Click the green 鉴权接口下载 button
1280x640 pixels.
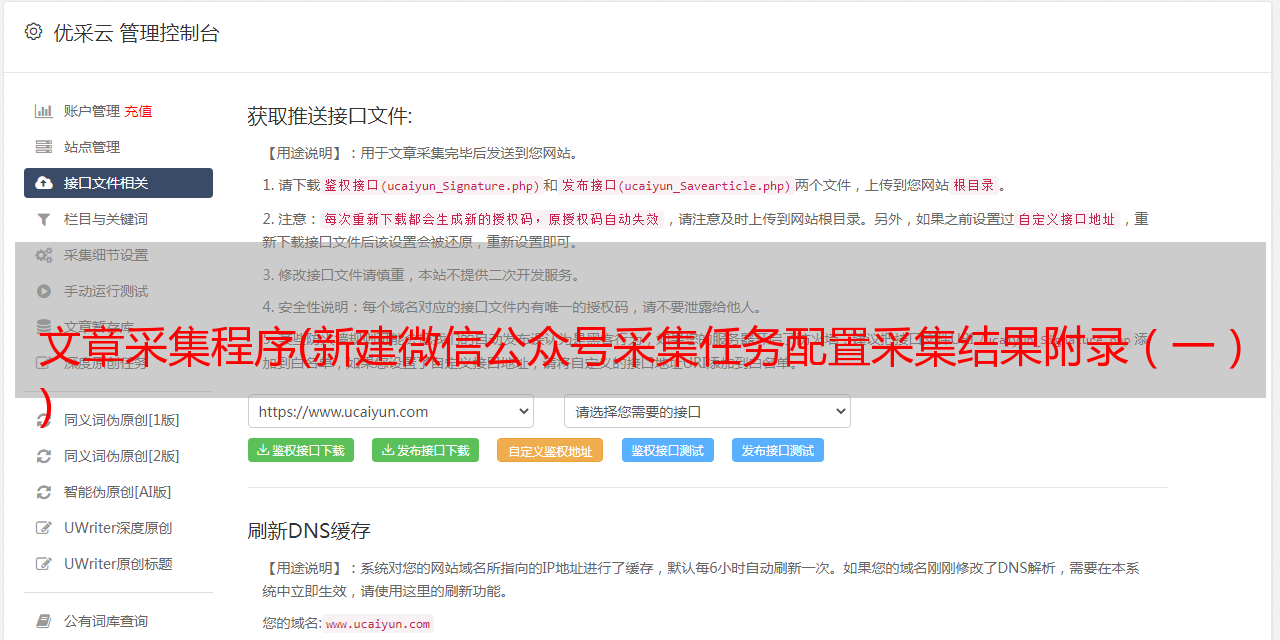pos(301,450)
